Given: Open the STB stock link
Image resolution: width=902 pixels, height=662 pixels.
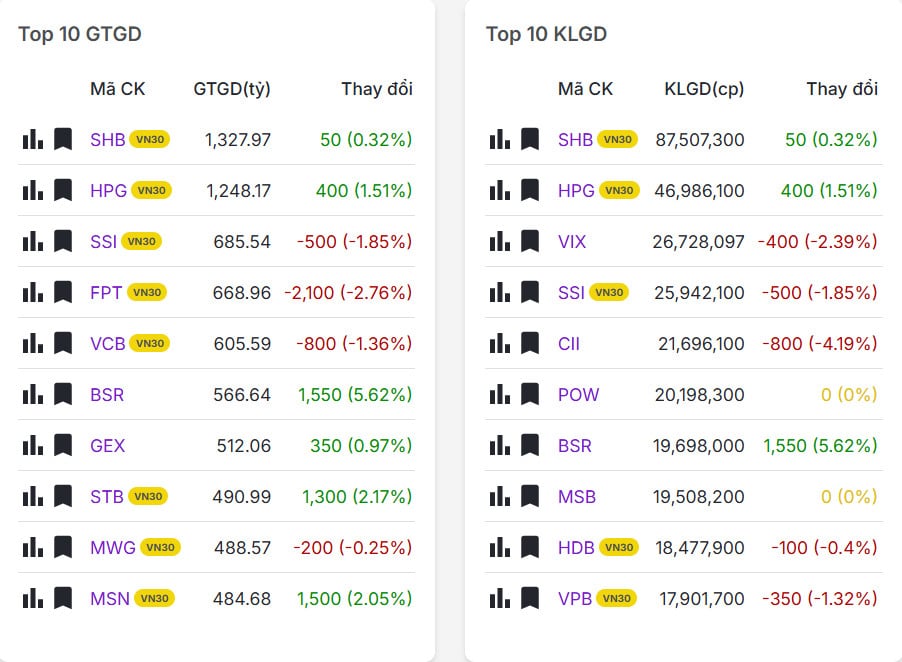Looking at the screenshot, I should point(107,496).
